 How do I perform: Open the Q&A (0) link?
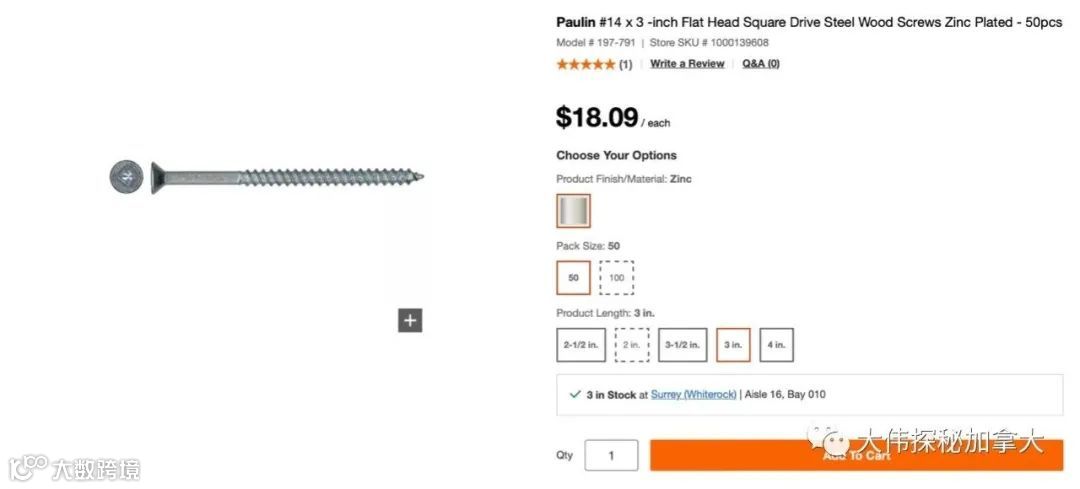761,64
